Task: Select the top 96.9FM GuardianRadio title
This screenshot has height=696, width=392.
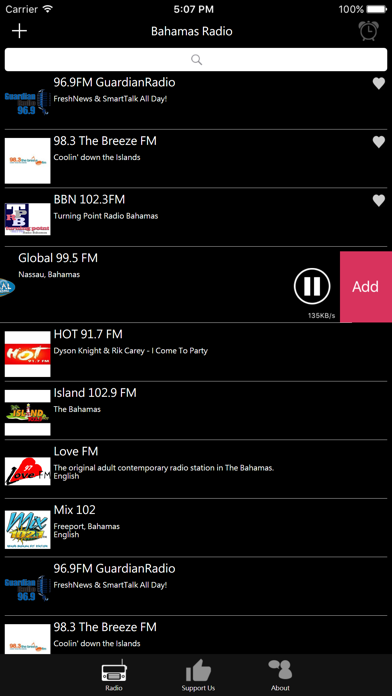Action: click(115, 83)
